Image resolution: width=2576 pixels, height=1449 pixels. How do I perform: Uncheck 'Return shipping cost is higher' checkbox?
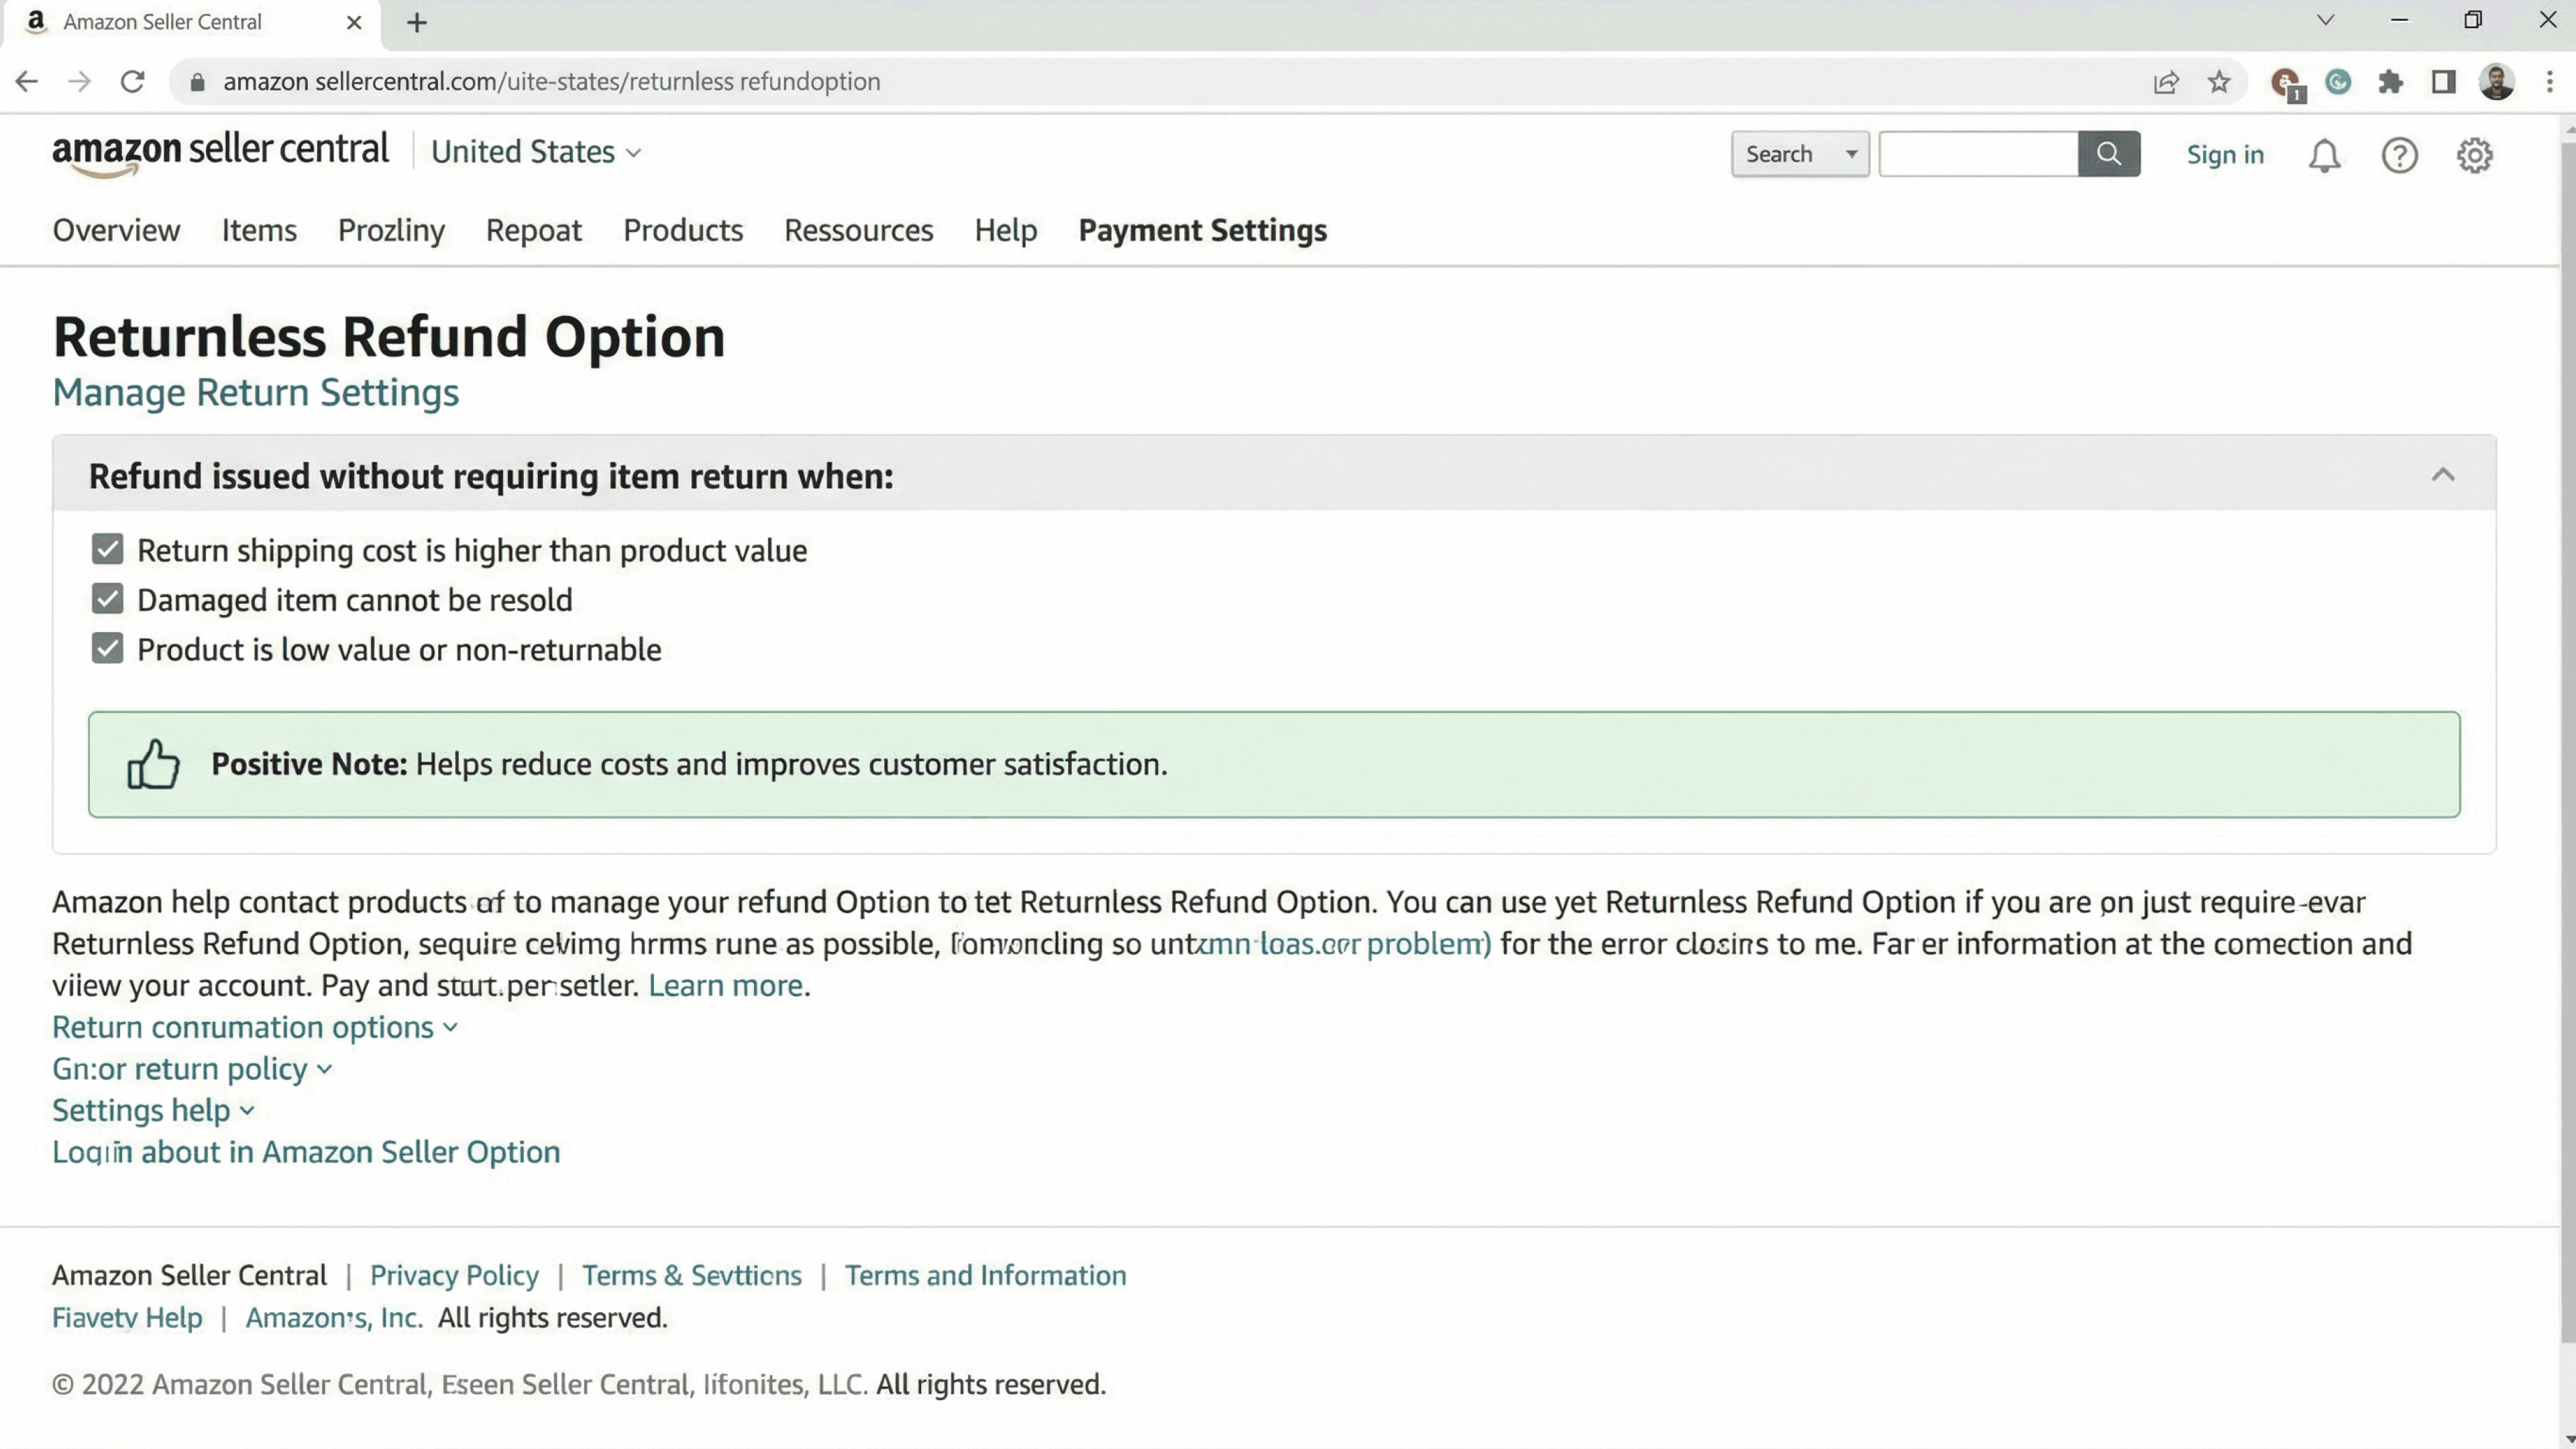click(x=107, y=549)
